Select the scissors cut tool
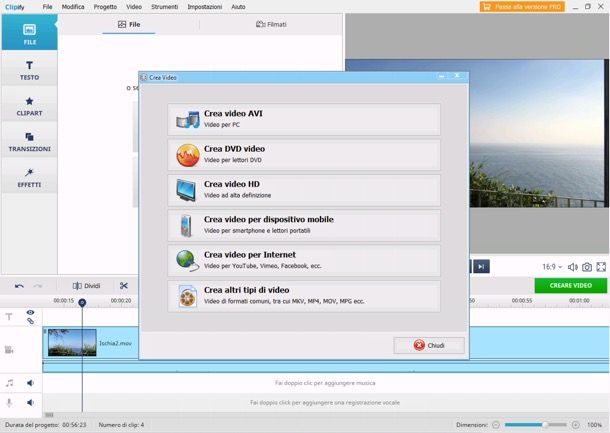 point(124,286)
